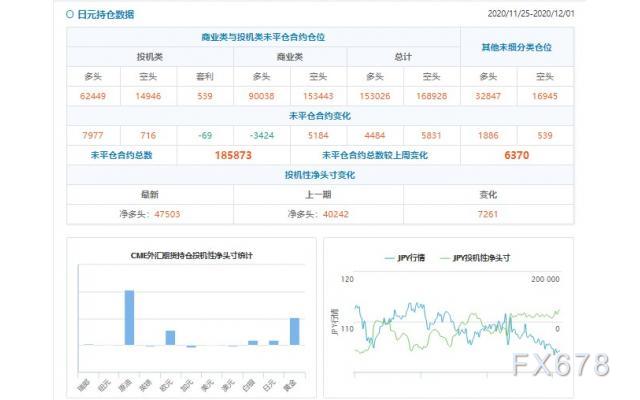
Task: Click the date range 2020/11/25-2020/12/01
Action: pos(531,13)
